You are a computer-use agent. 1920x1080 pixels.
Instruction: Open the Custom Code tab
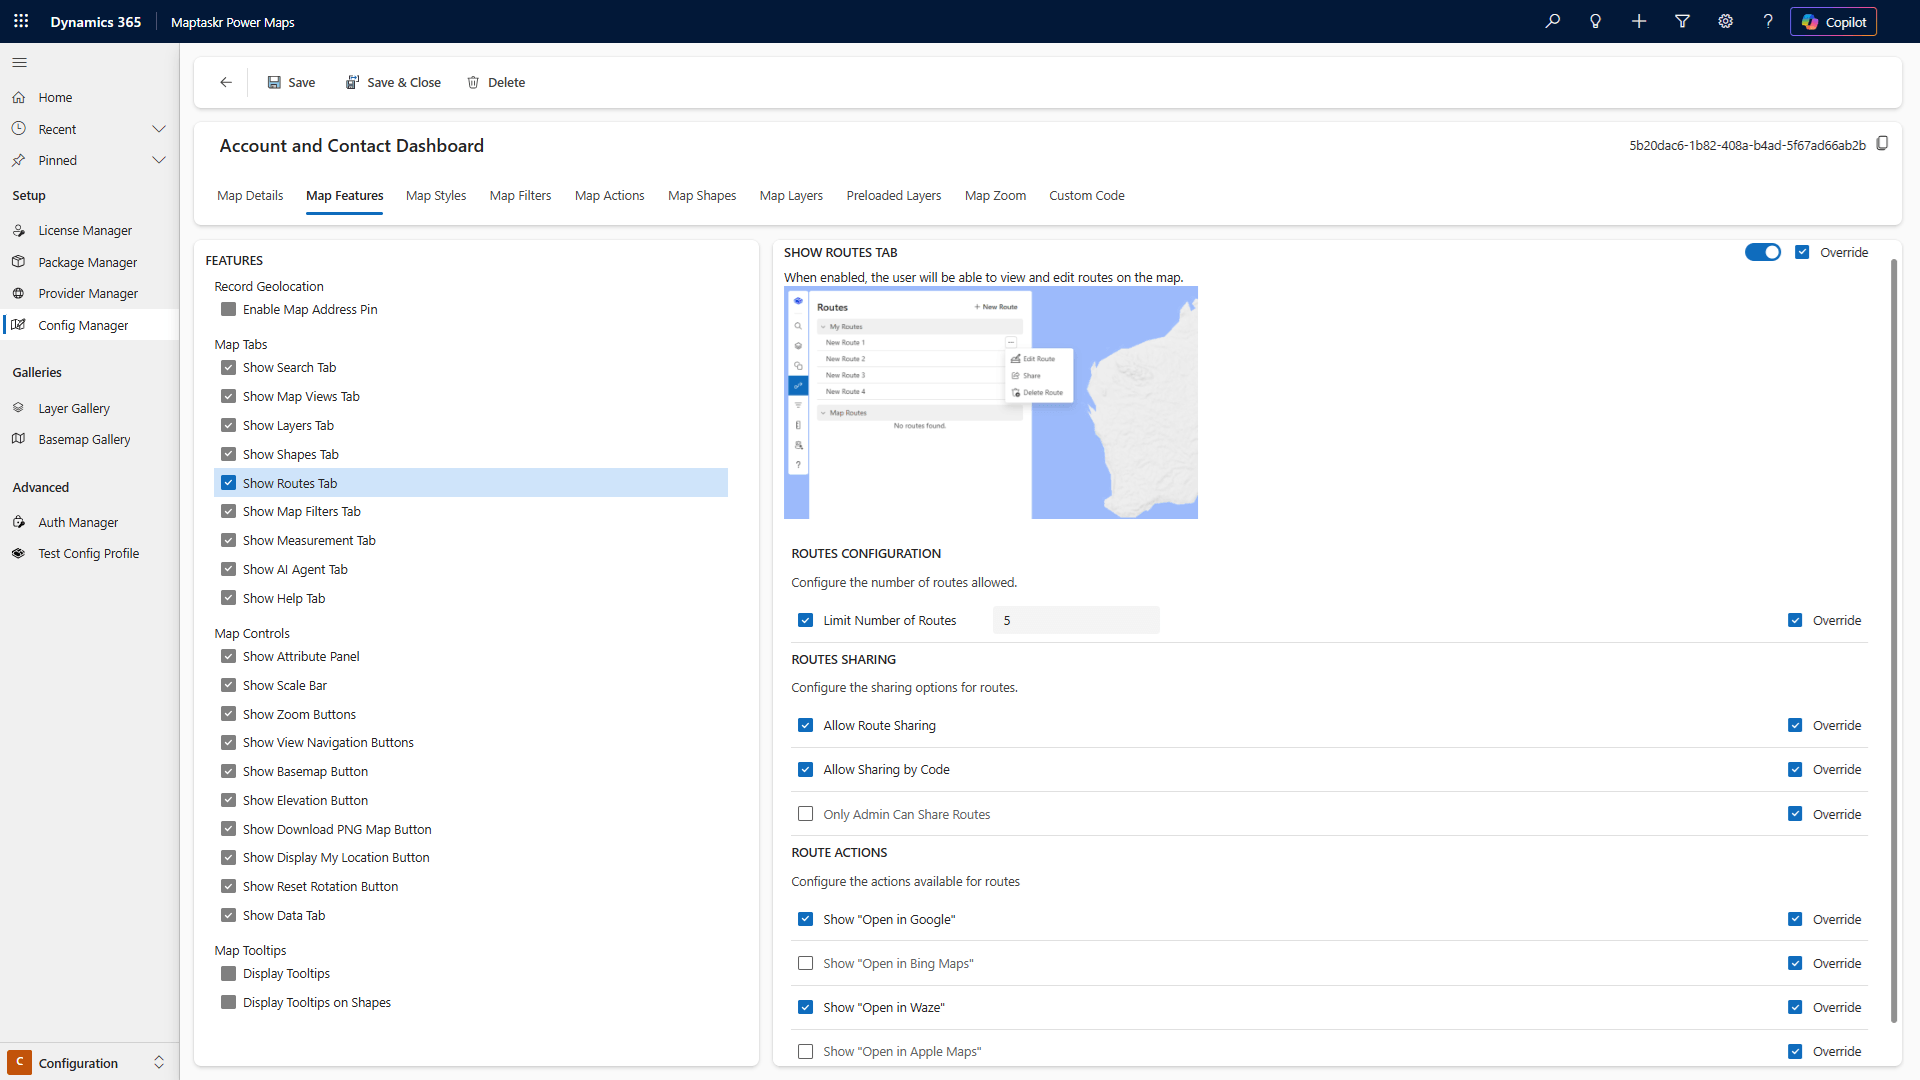coord(1086,195)
